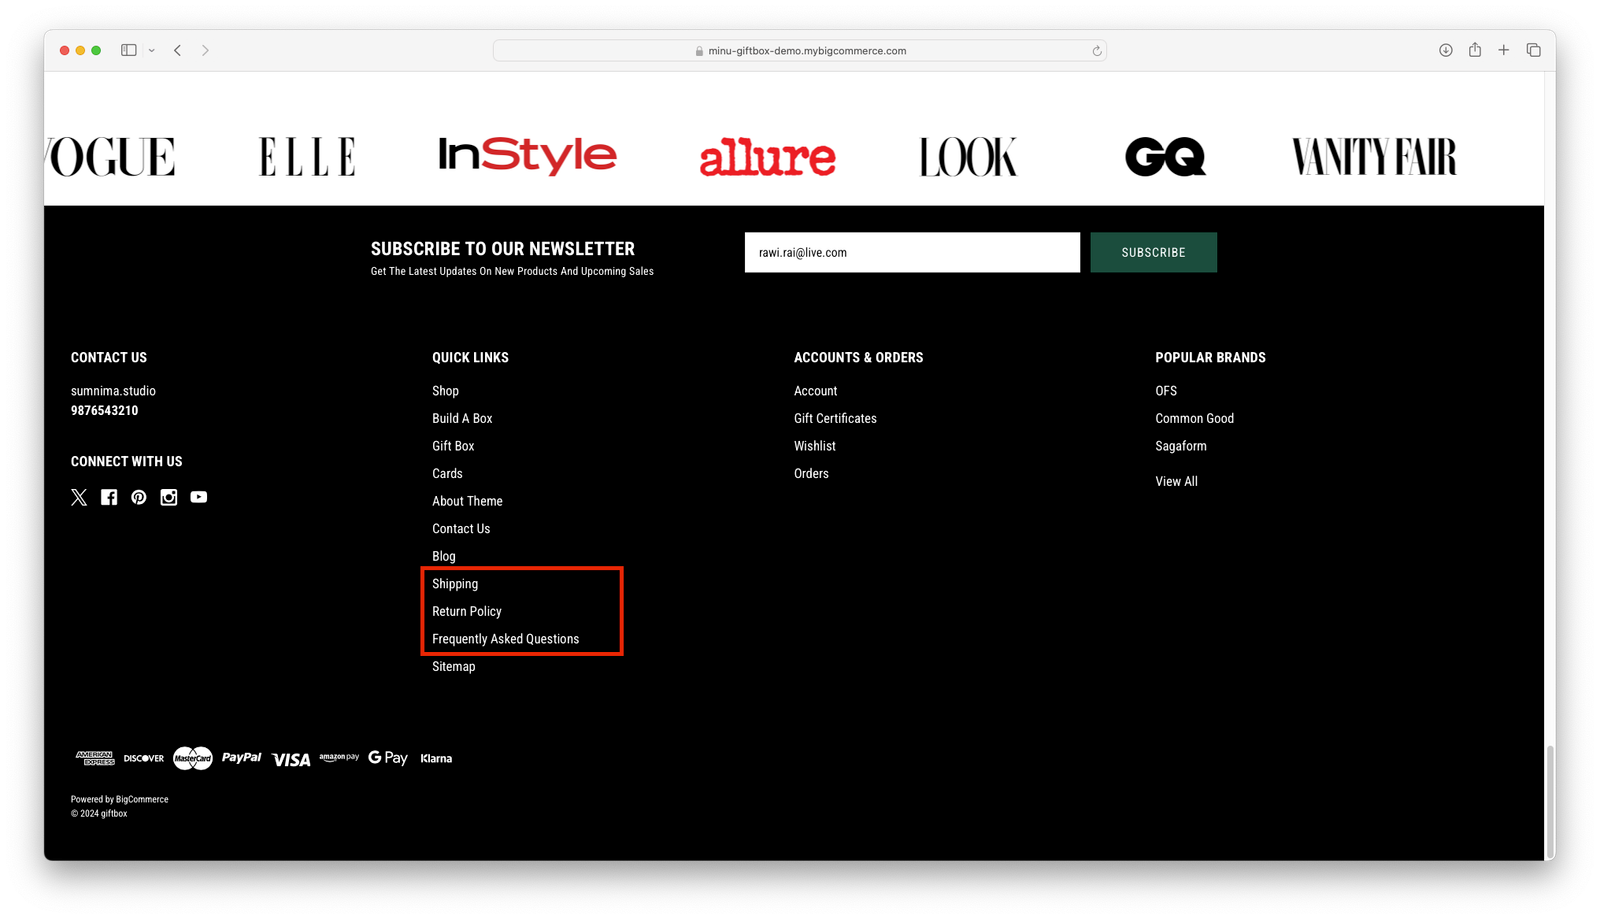Click the American Express payment icon
The image size is (1600, 919).
(95, 758)
